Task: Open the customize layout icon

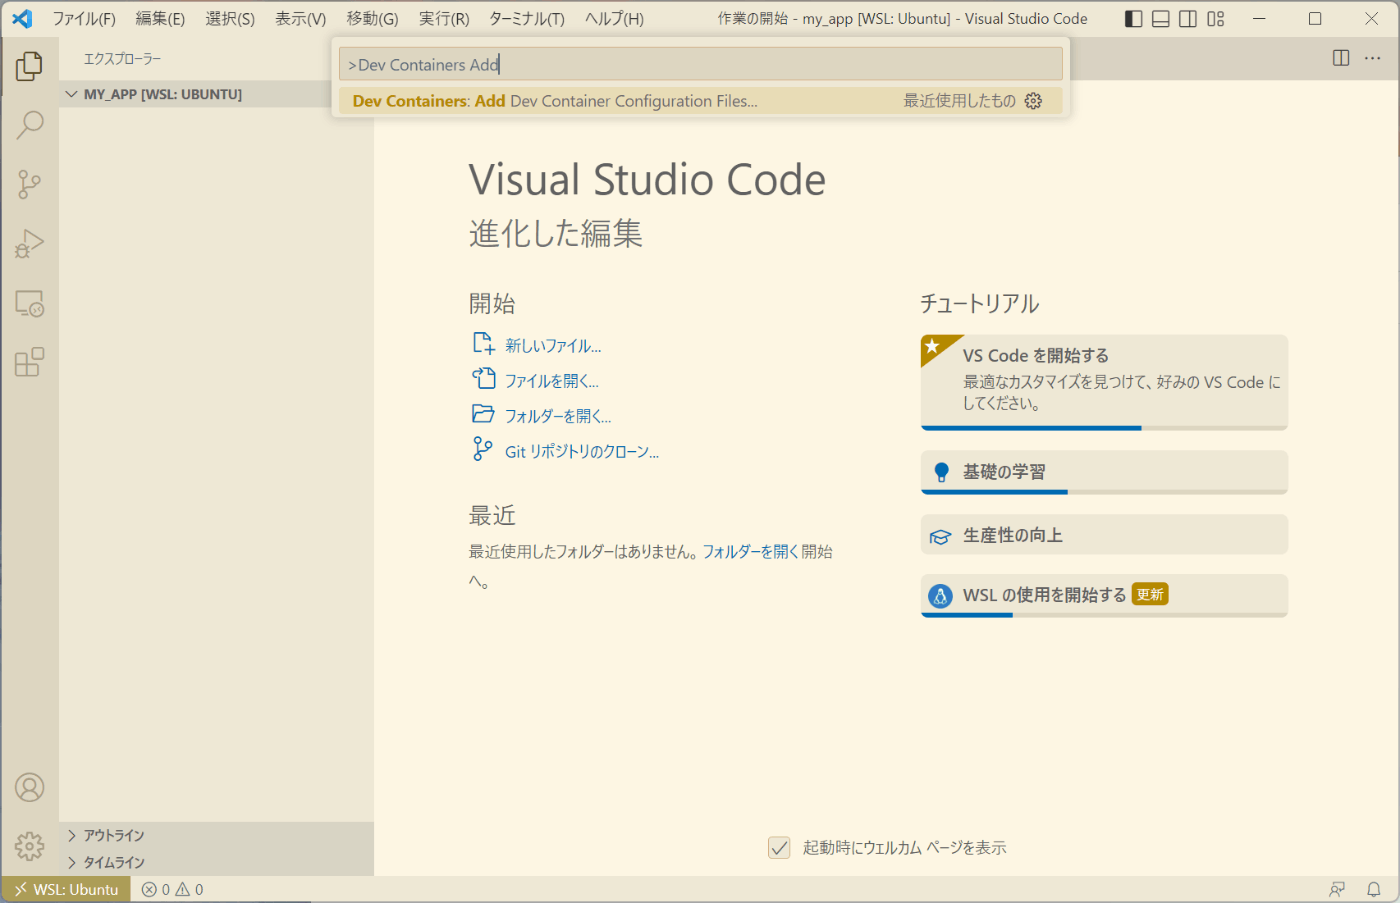Action: (1216, 19)
